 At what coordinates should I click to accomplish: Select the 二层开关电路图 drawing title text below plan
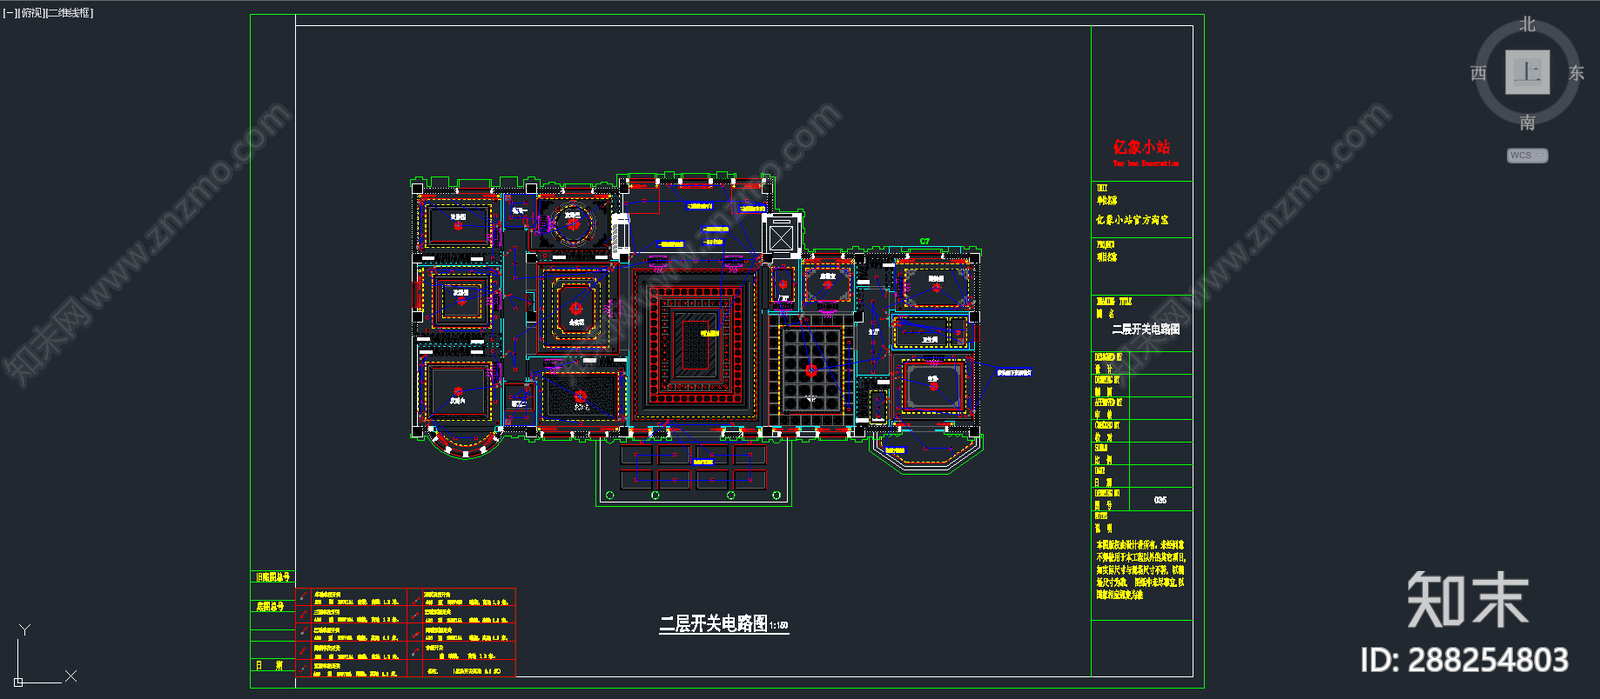point(713,624)
